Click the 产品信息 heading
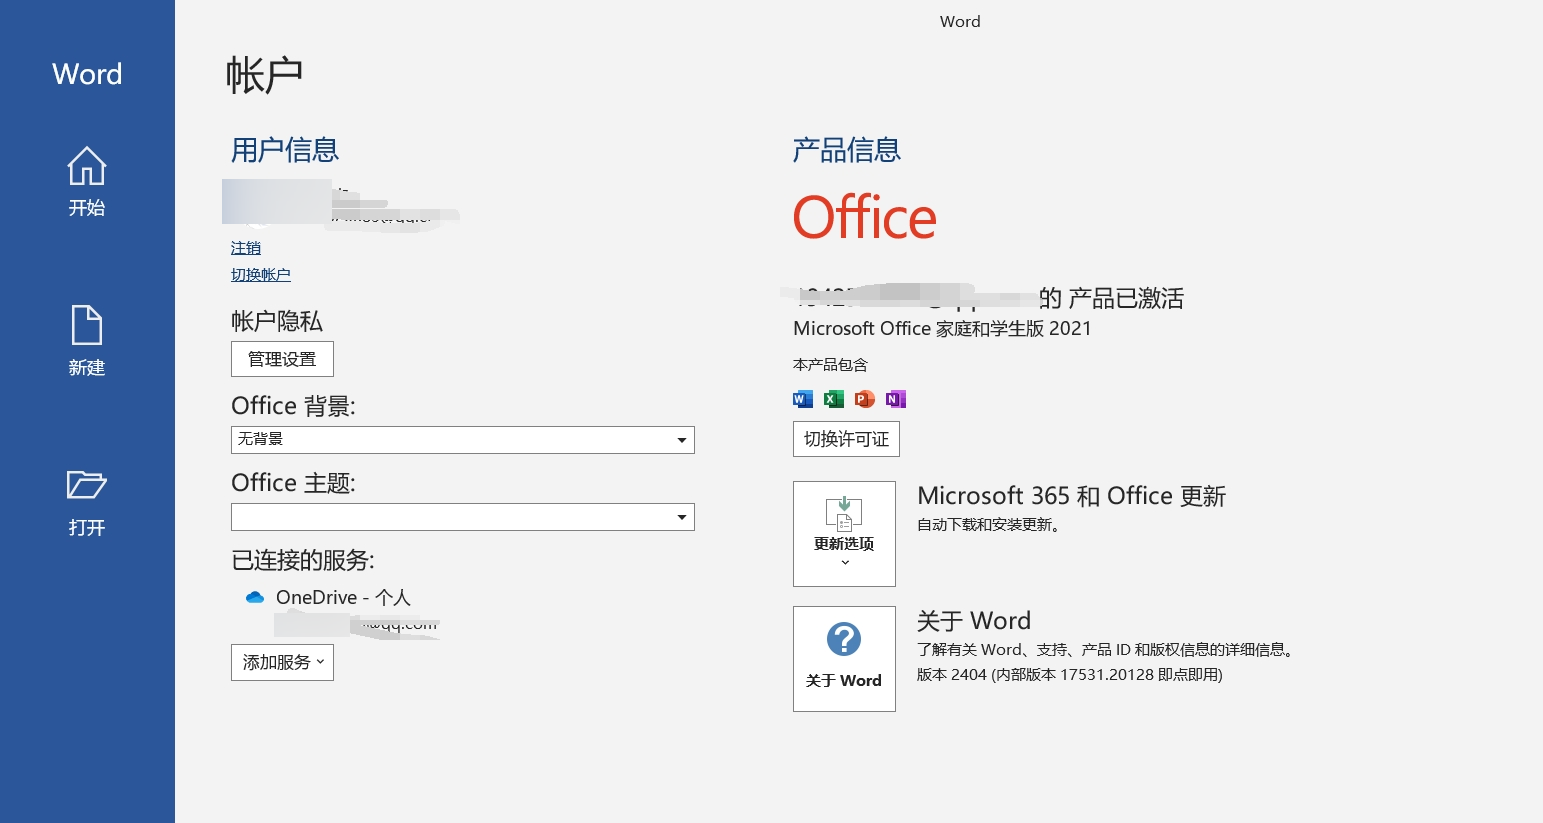The image size is (1543, 823). click(847, 150)
